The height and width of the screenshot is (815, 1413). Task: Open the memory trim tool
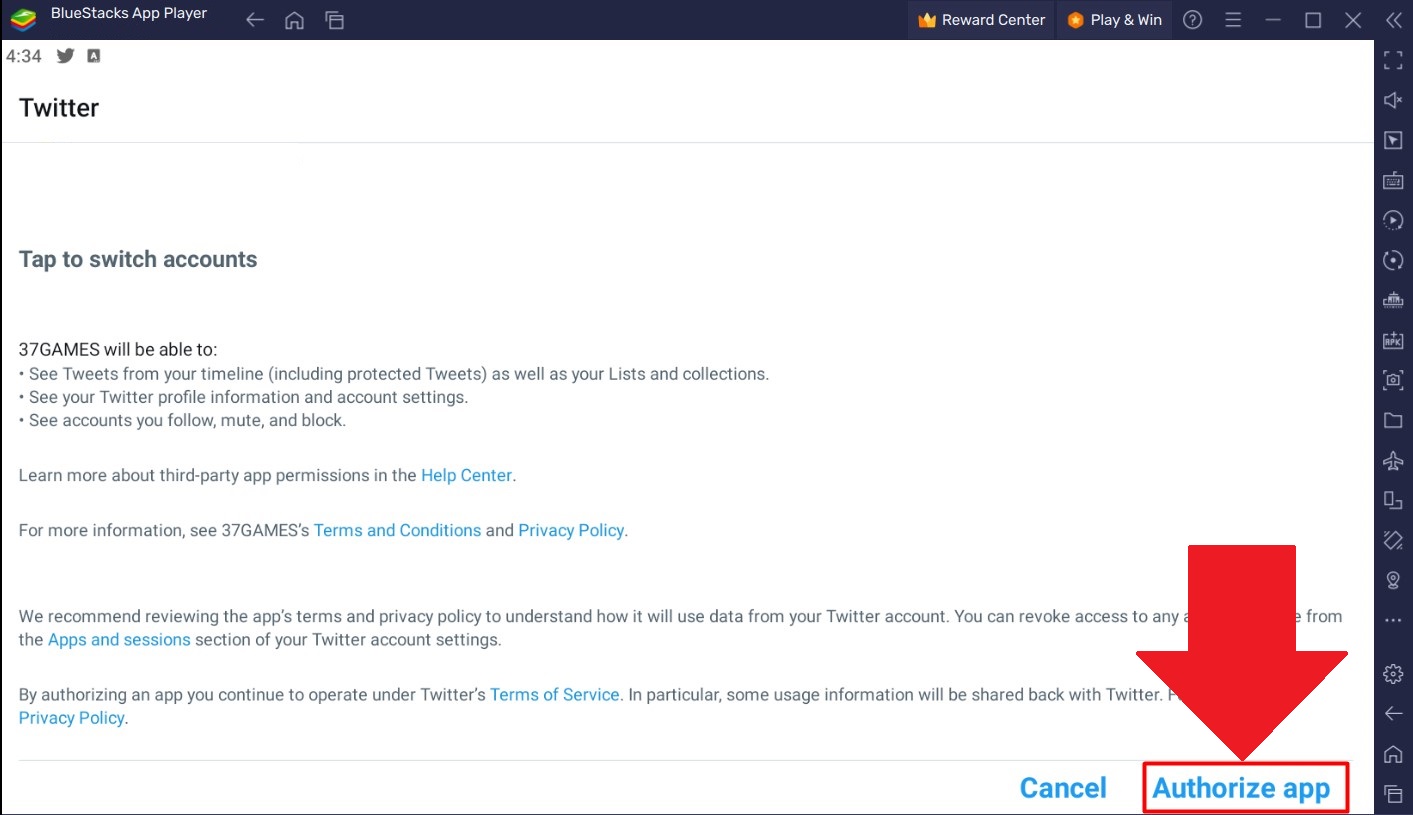[x=1393, y=300]
